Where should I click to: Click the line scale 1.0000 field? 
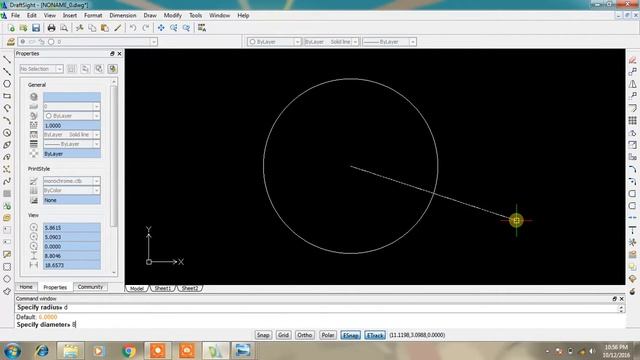[x=71, y=125]
